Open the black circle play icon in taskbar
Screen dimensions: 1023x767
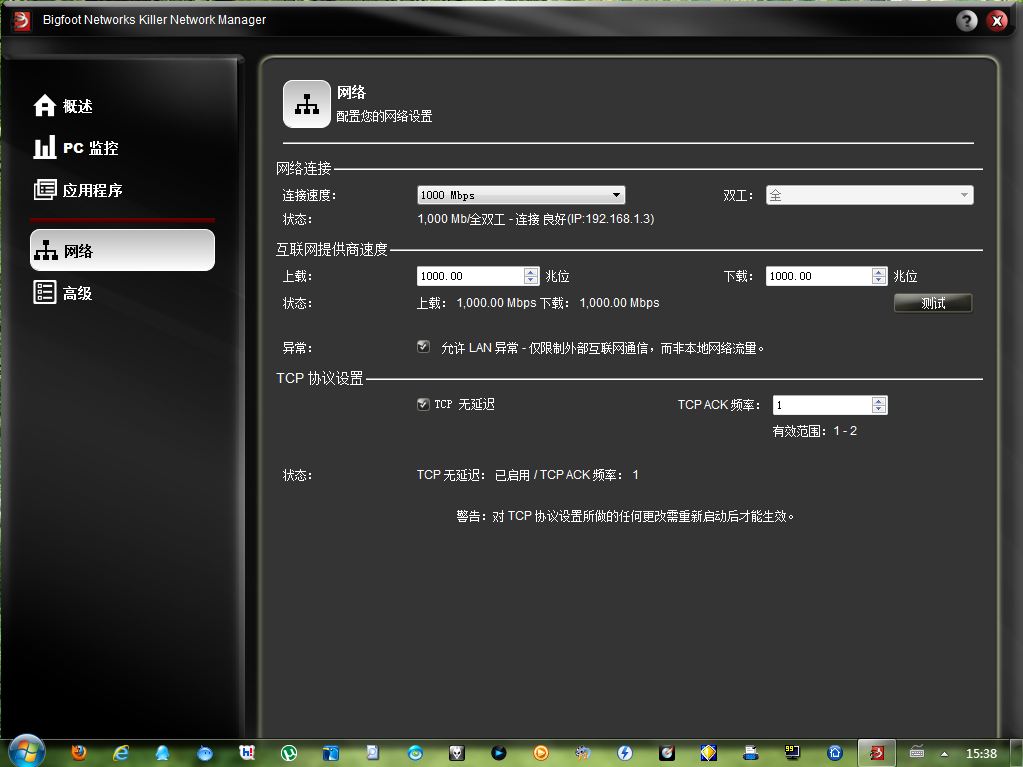click(499, 753)
